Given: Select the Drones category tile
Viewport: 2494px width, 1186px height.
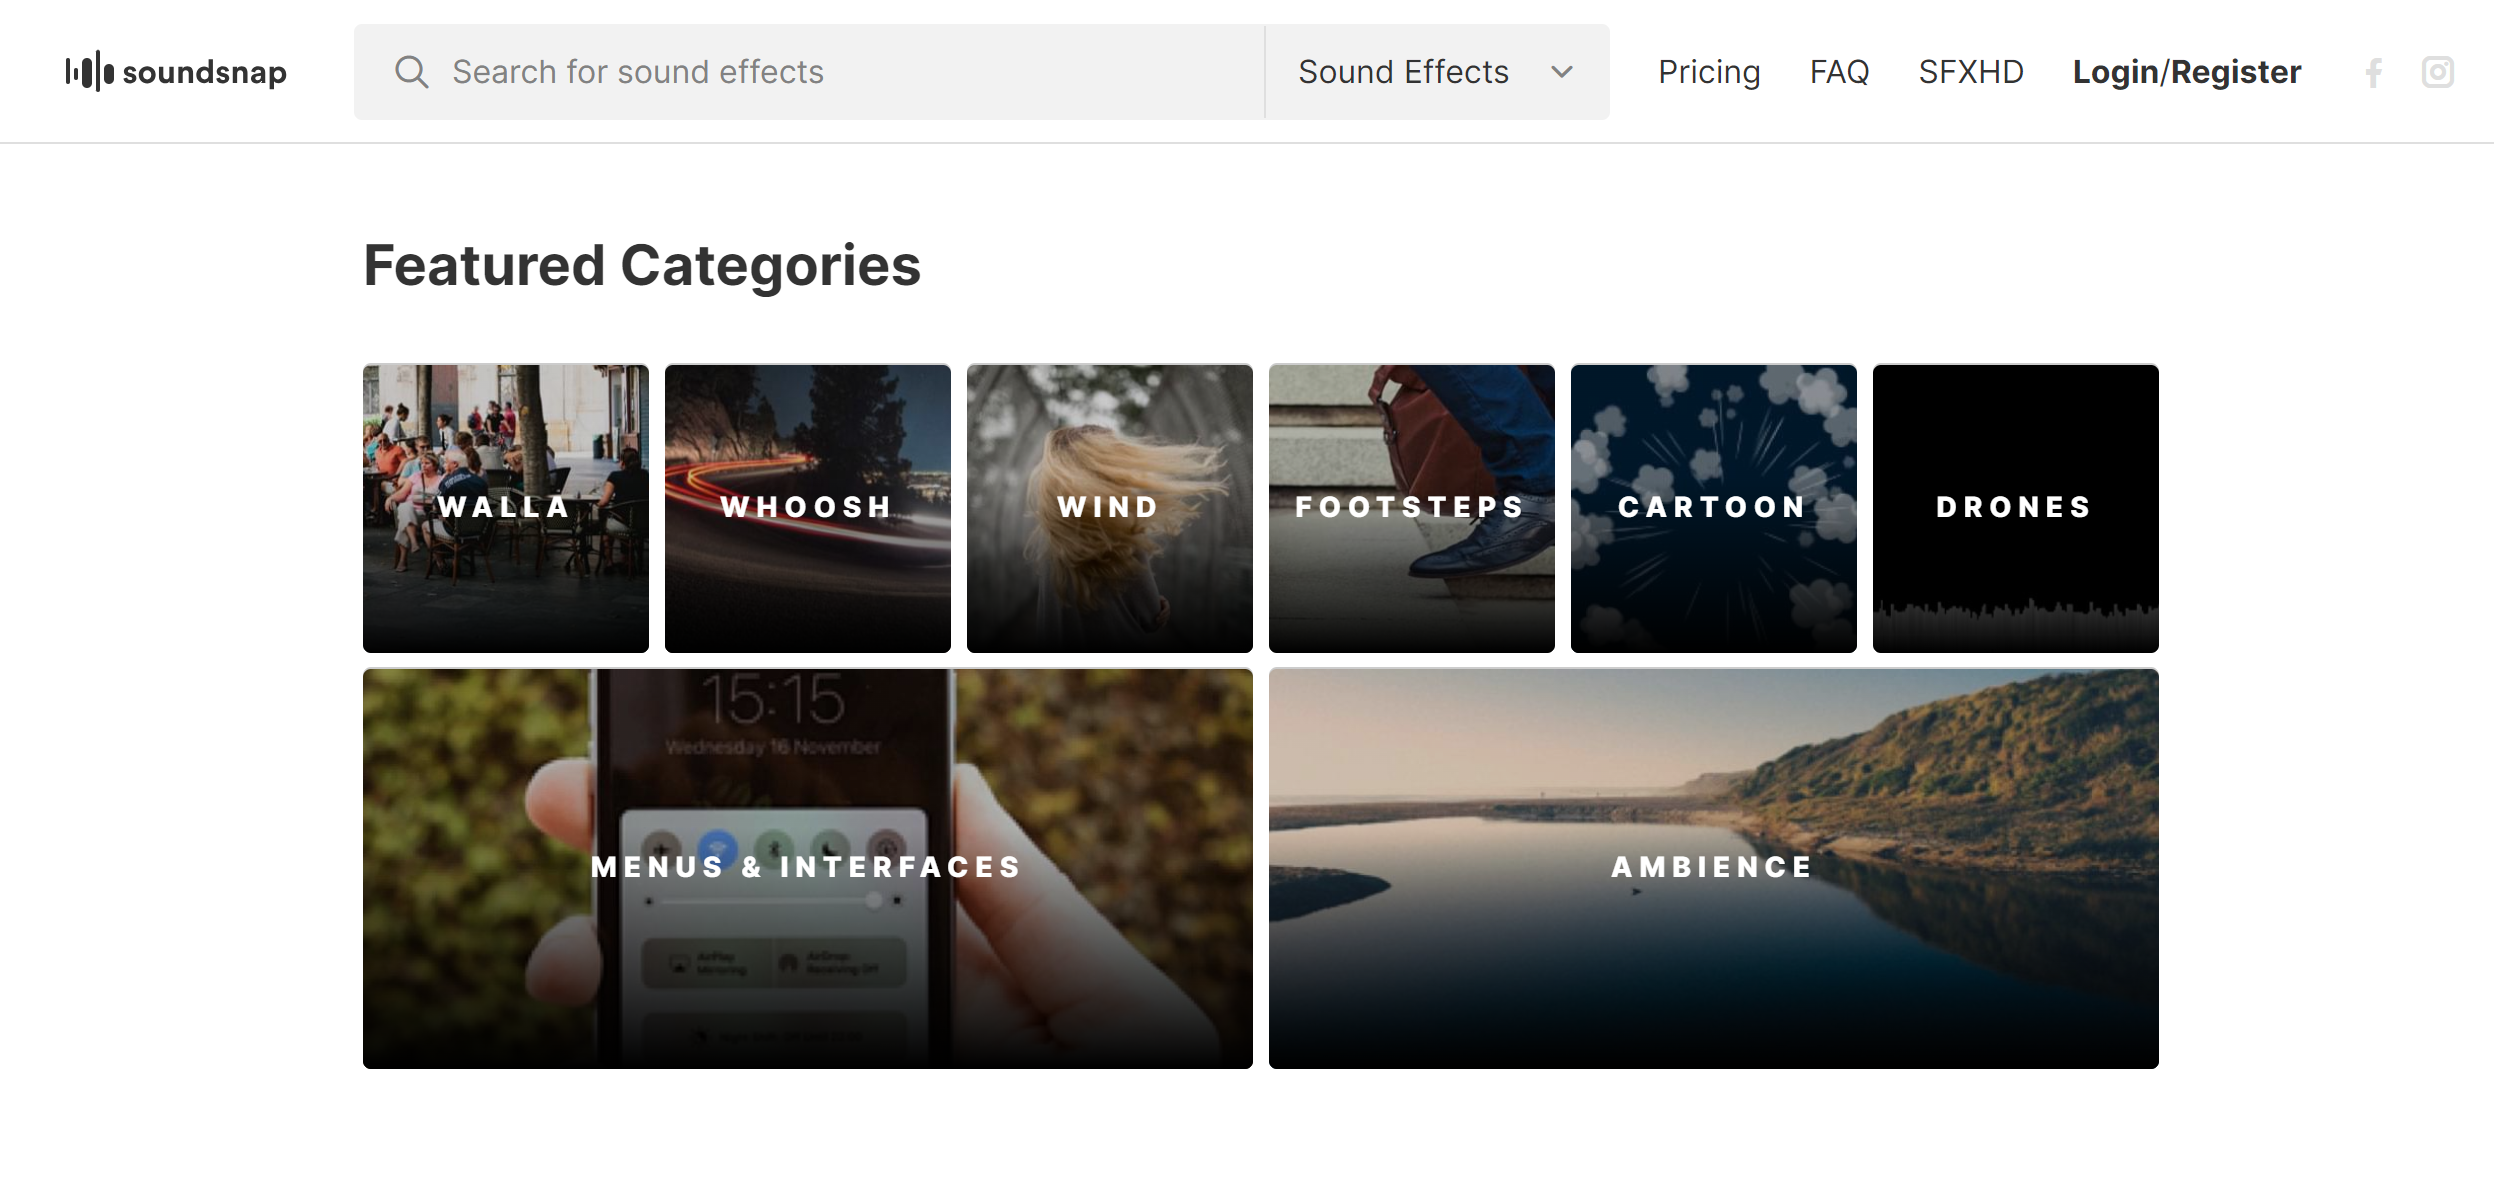Looking at the screenshot, I should pos(2015,508).
